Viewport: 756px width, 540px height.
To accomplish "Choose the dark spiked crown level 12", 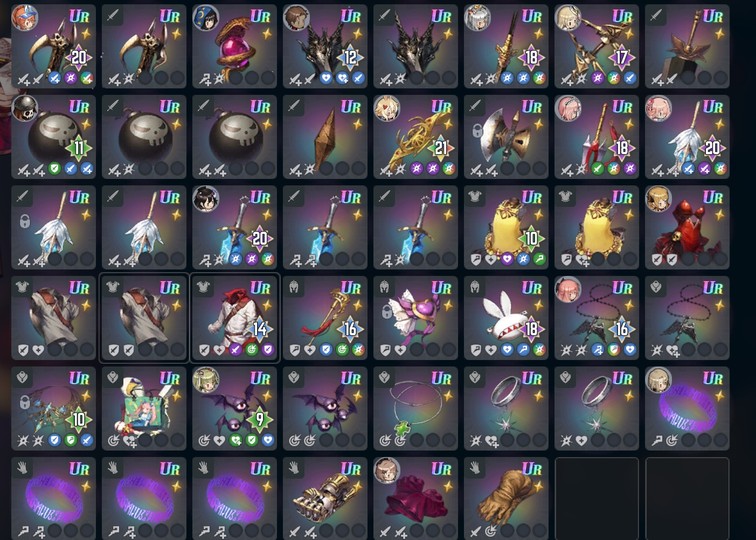I will [x=325, y=46].
